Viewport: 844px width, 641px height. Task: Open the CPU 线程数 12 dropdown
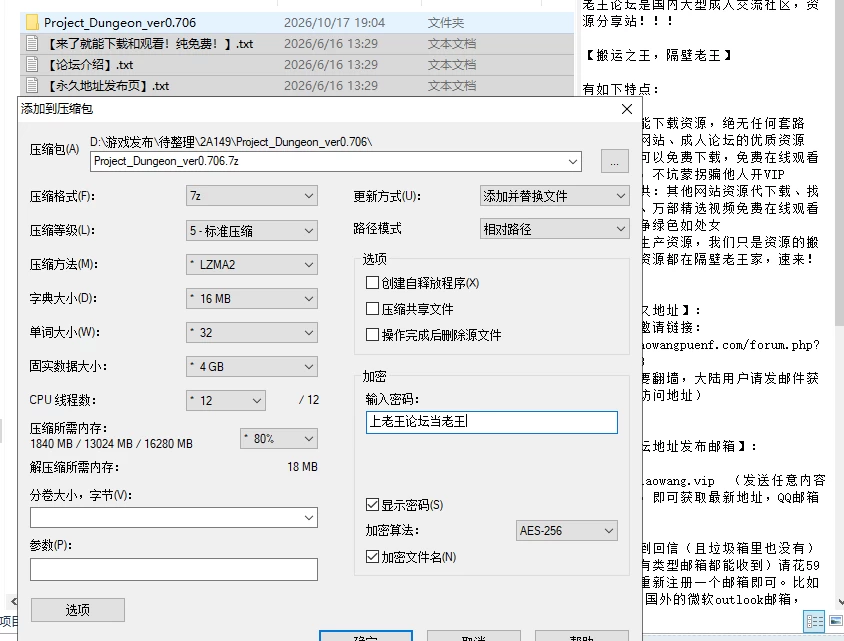(226, 400)
